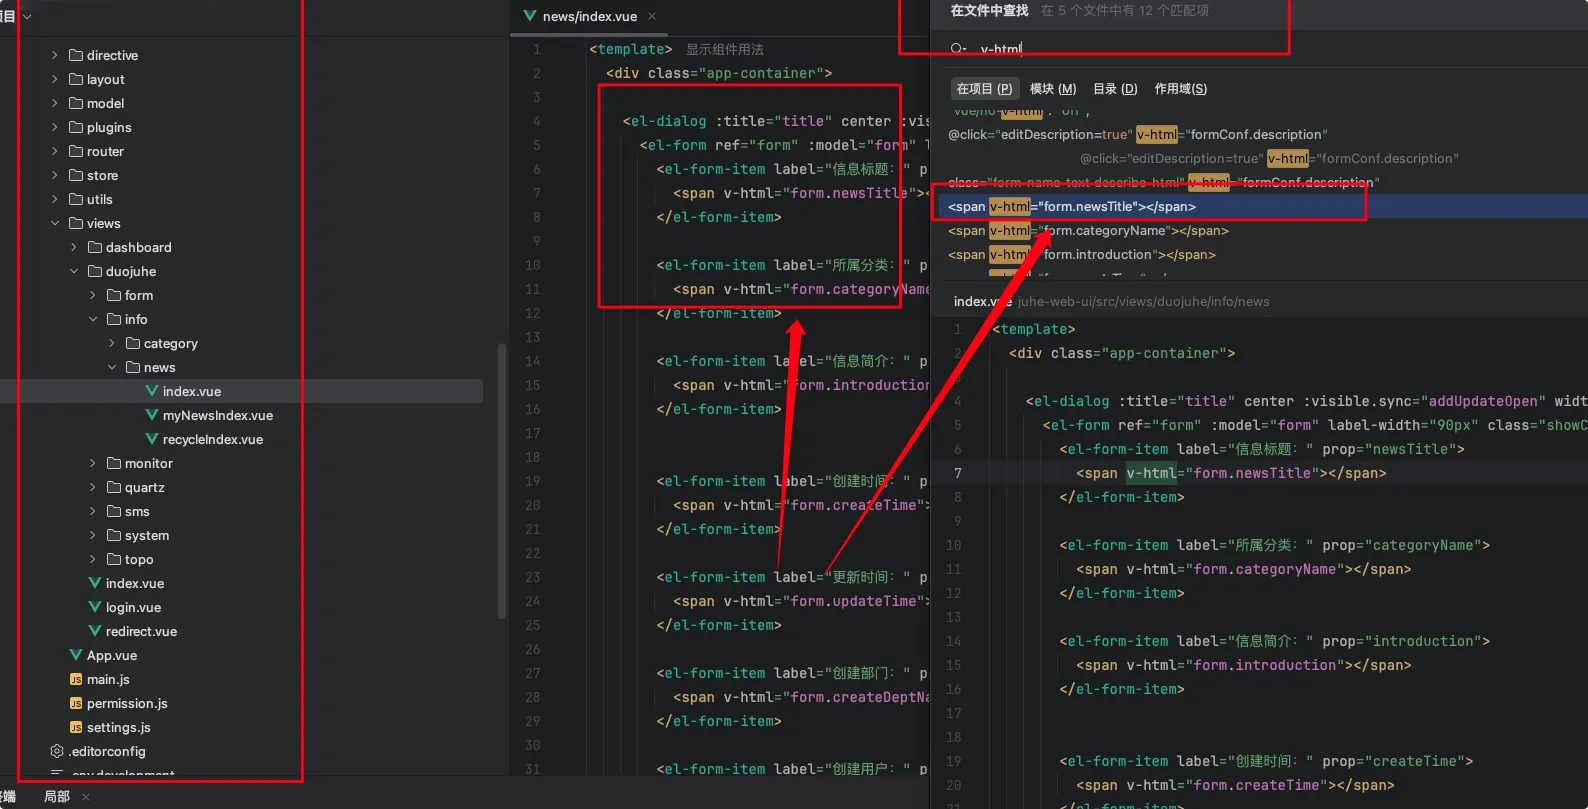Expand the monitor folder in project tree
The height and width of the screenshot is (809, 1588).
(x=93, y=463)
